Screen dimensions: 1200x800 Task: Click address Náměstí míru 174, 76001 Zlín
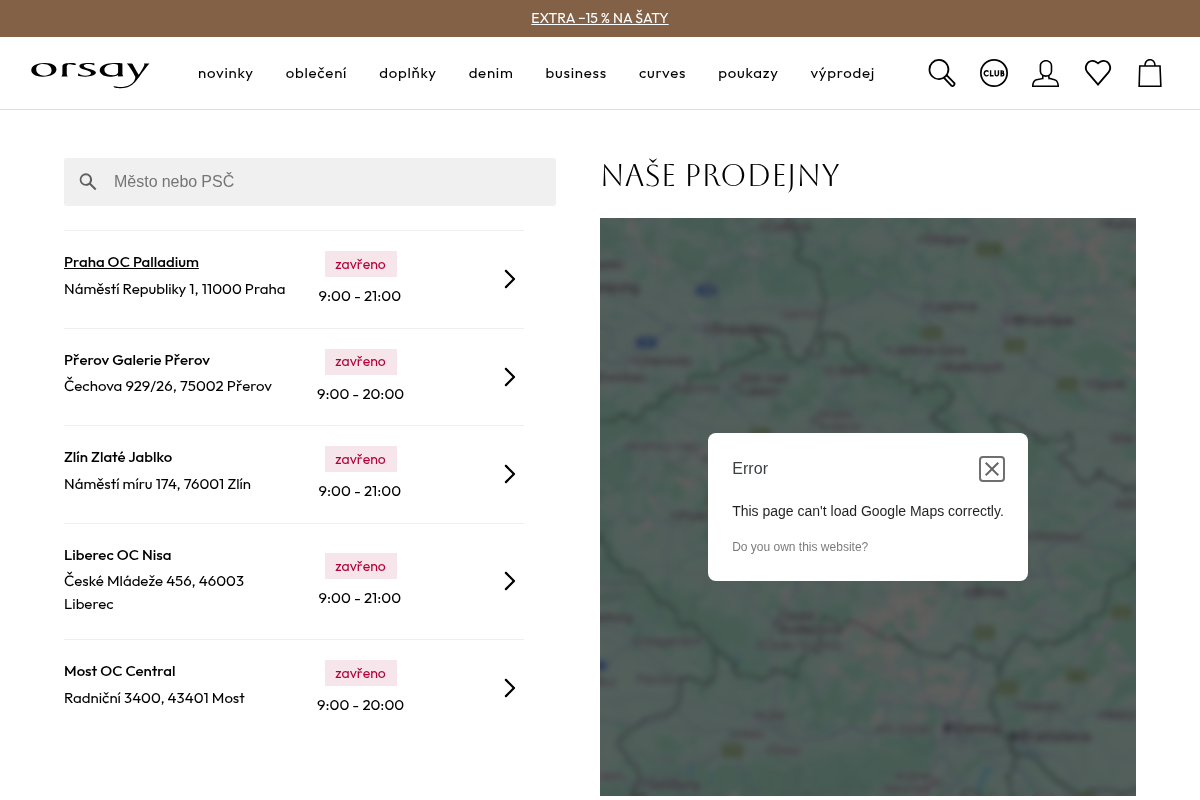(157, 484)
